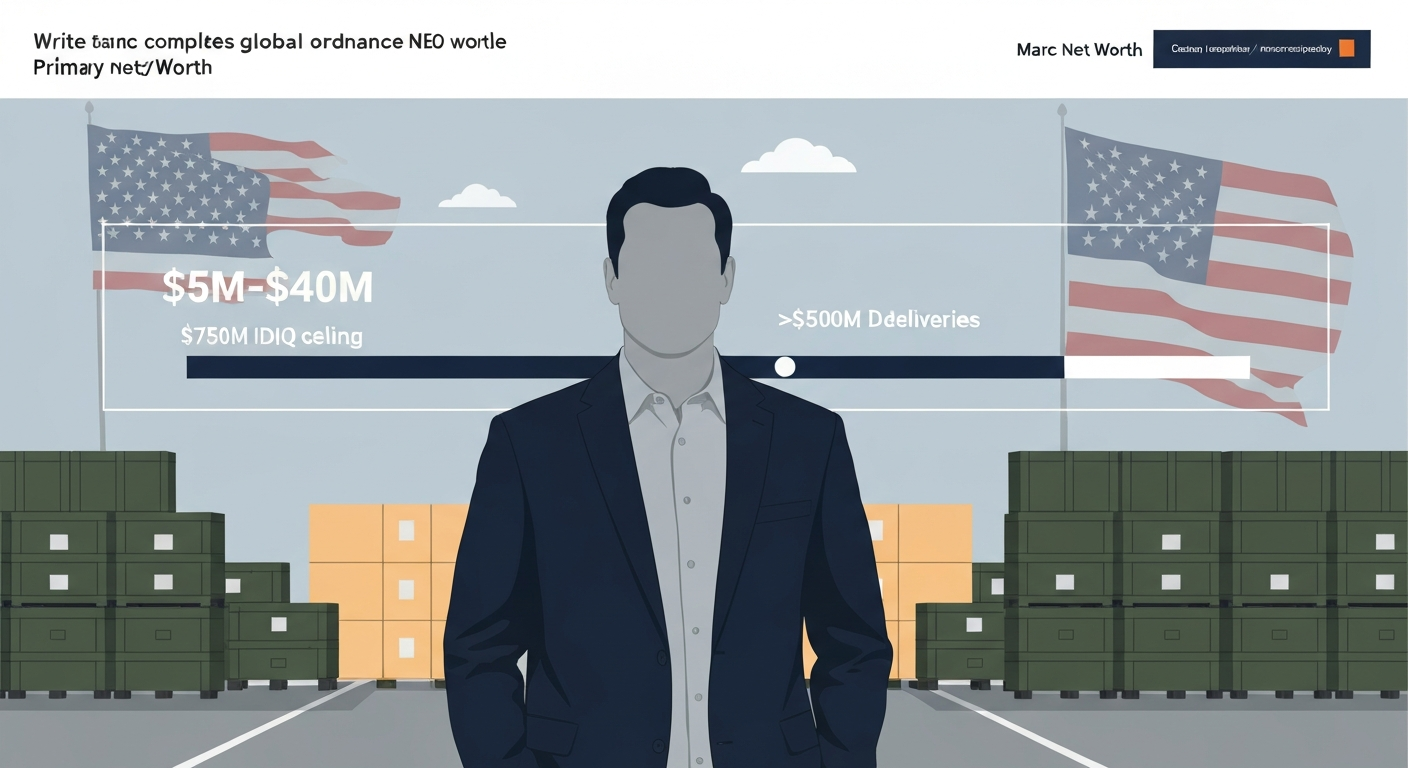The height and width of the screenshot is (768, 1408).
Task: Click the white slider handle on the bar
Action: pyautogui.click(x=785, y=367)
